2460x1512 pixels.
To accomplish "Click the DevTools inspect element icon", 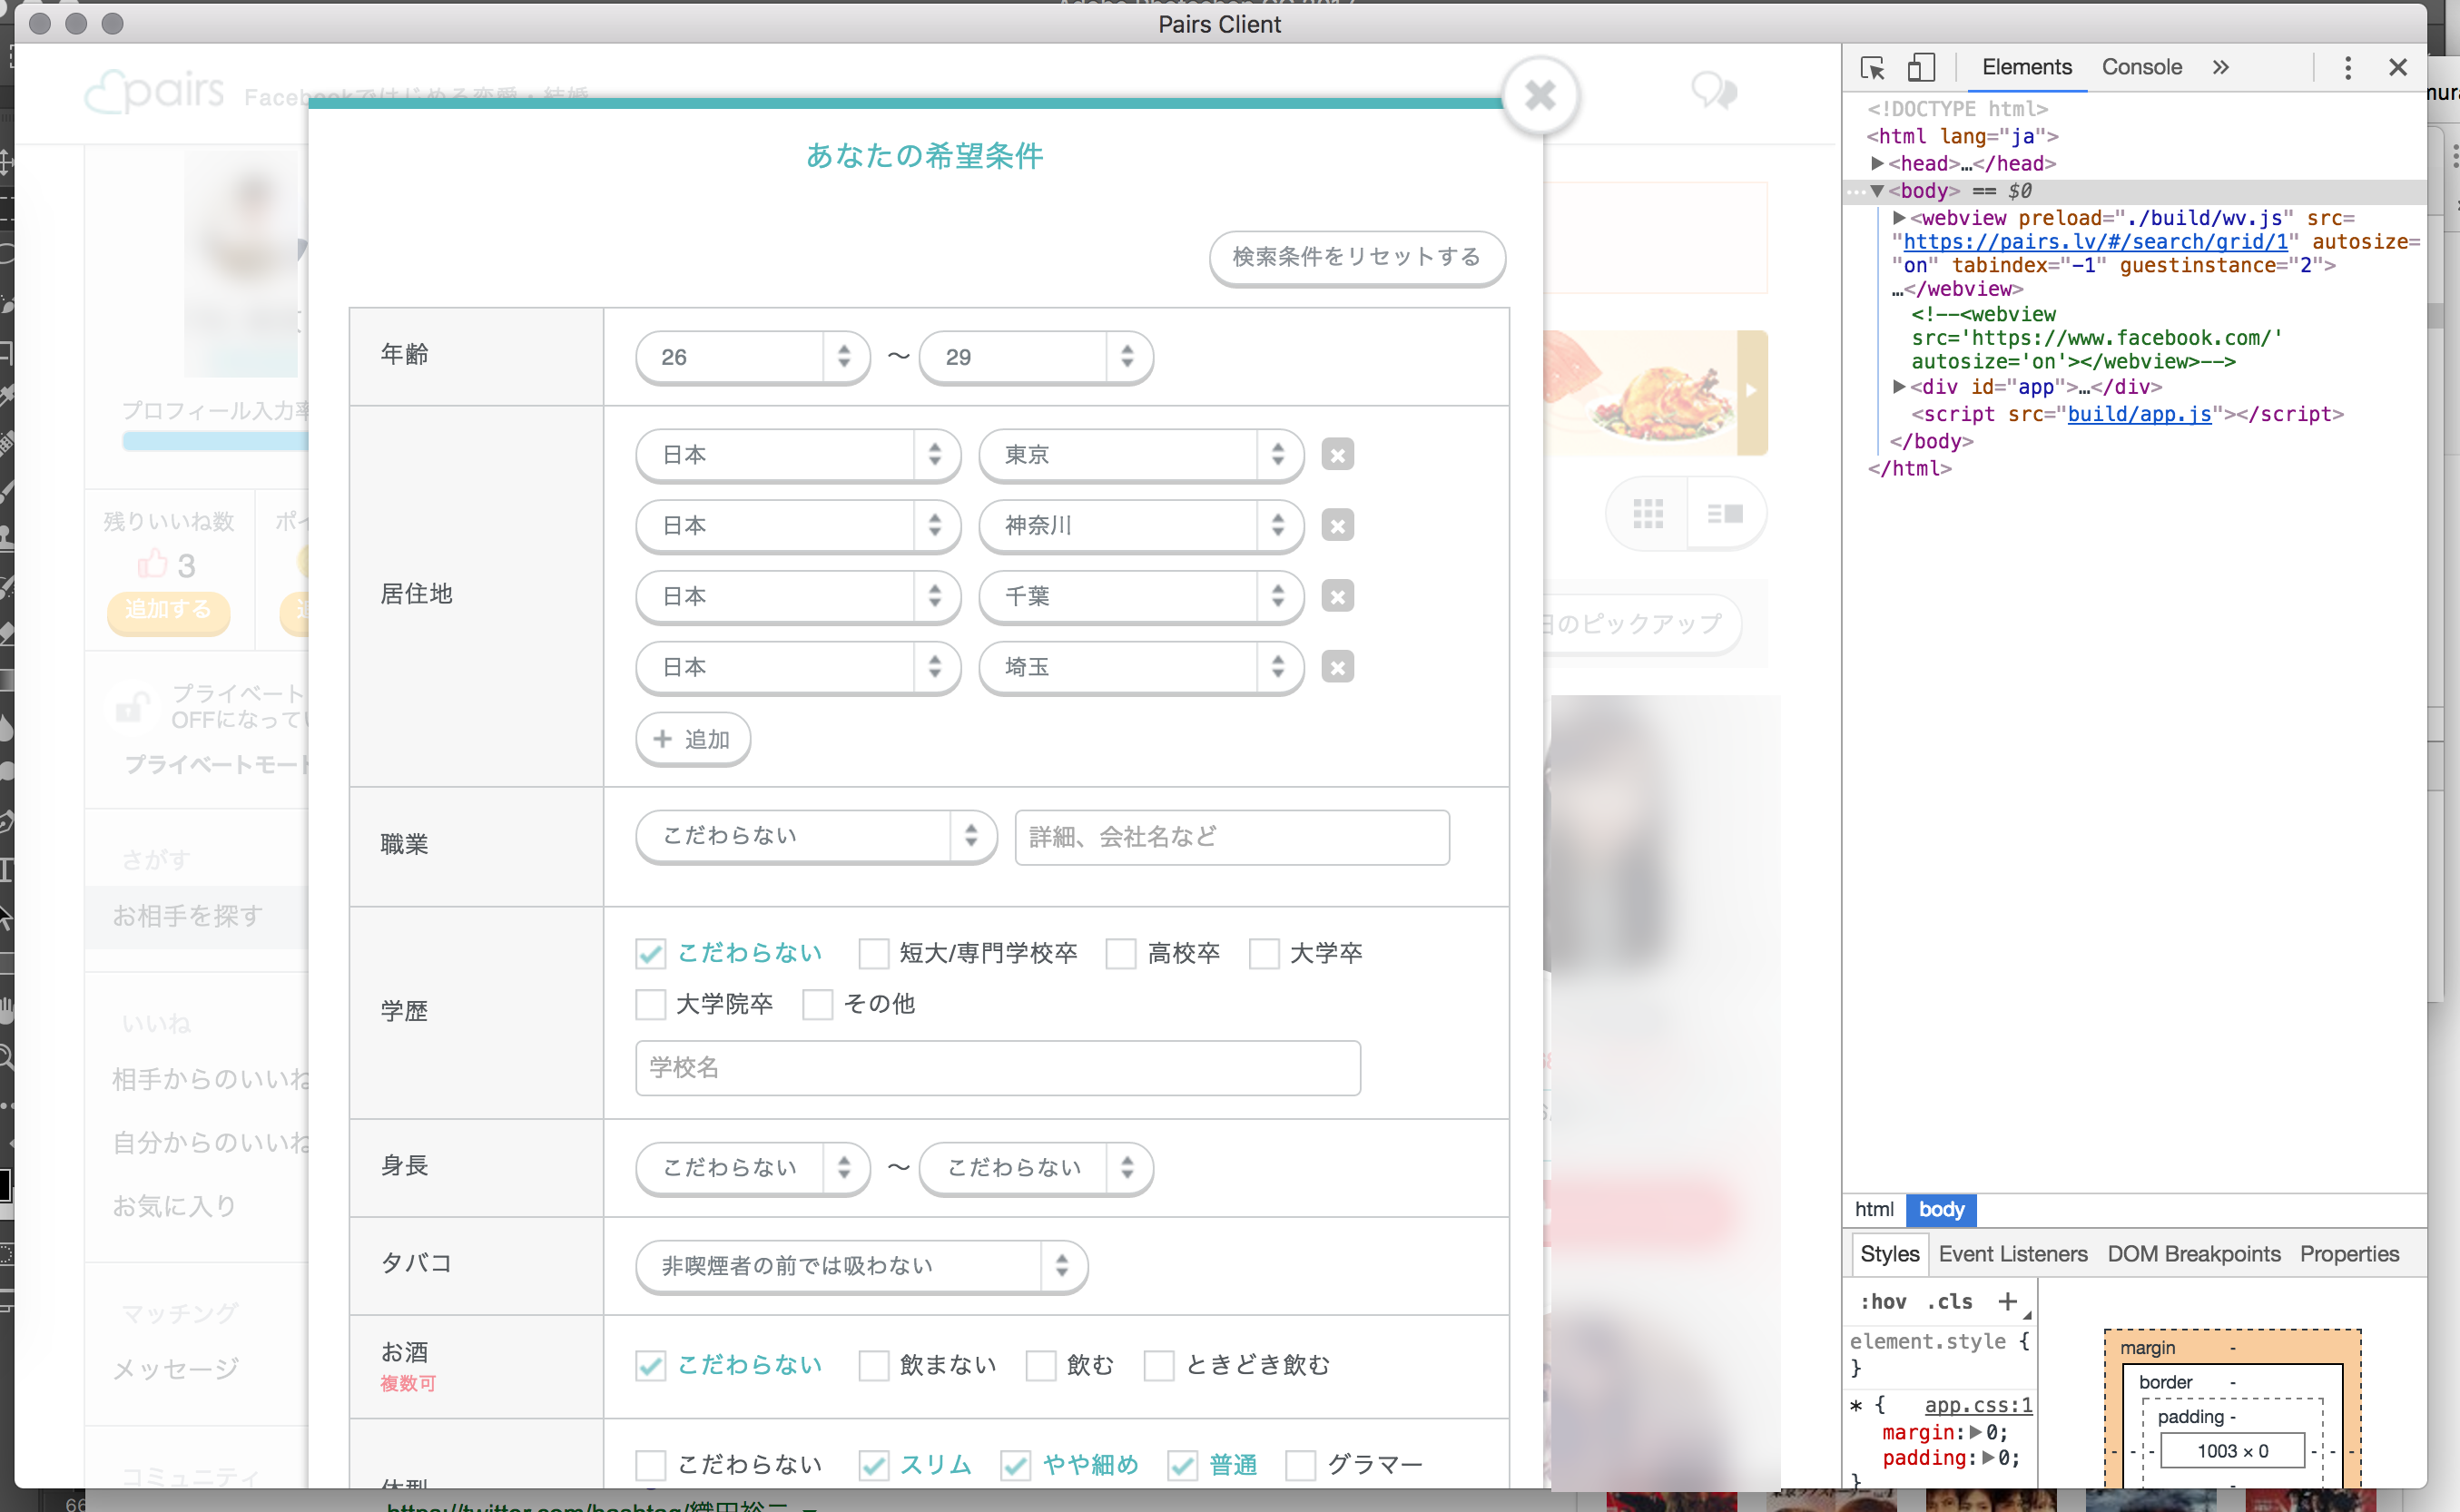I will click(x=1872, y=68).
